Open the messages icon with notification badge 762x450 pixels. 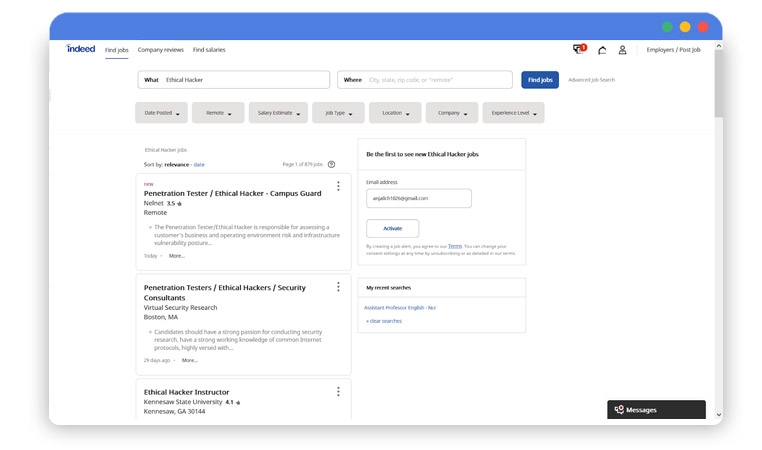(578, 49)
